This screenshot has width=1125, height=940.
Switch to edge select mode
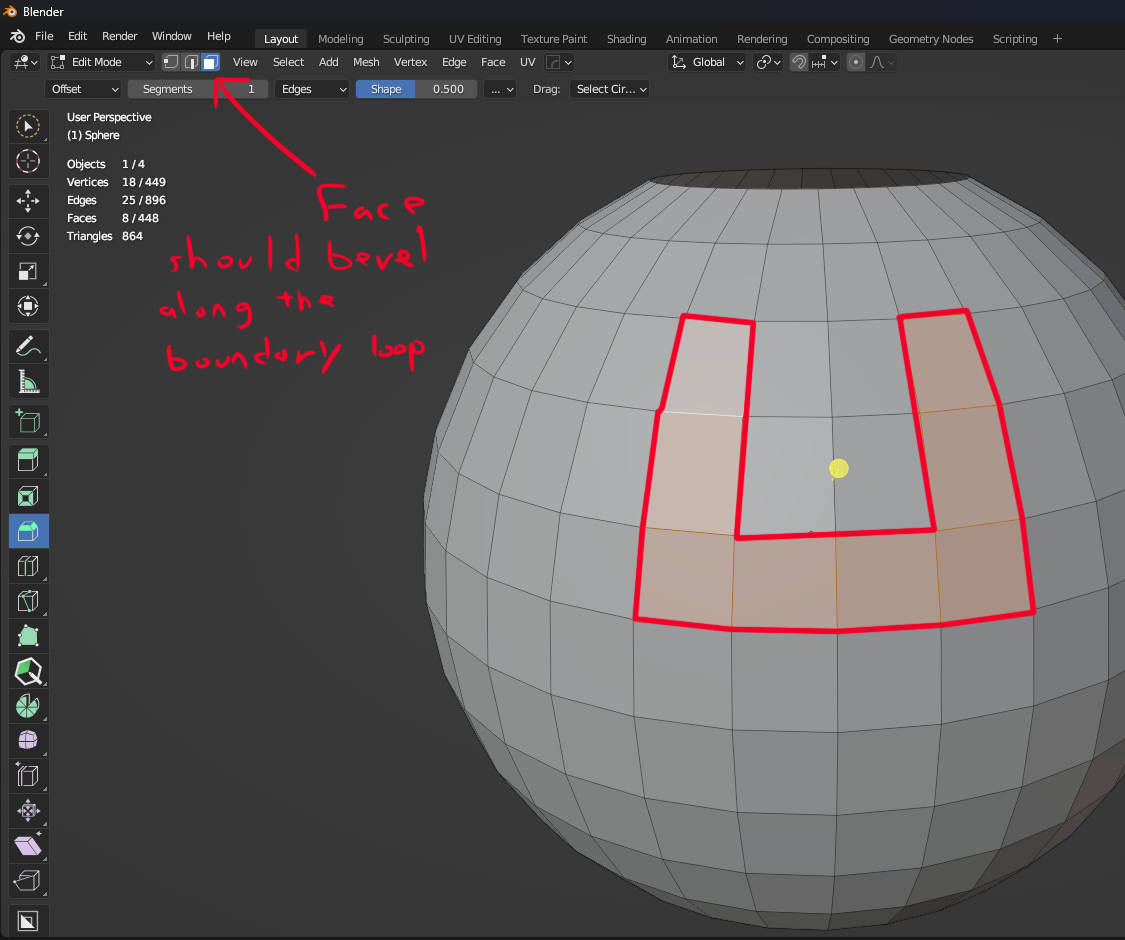click(191, 62)
